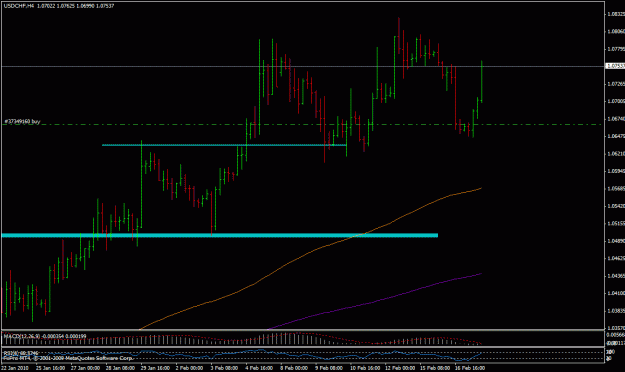This screenshot has width=625, height=372.
Task: Click the 1.0621 price scale label
Action: click(x=616, y=154)
